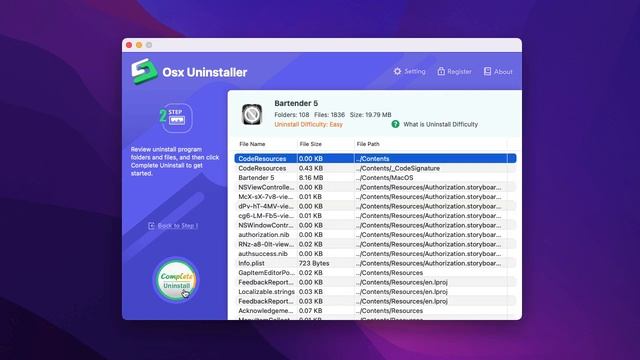The width and height of the screenshot is (640, 360).
Task: Click the Register label in header
Action: point(459,71)
